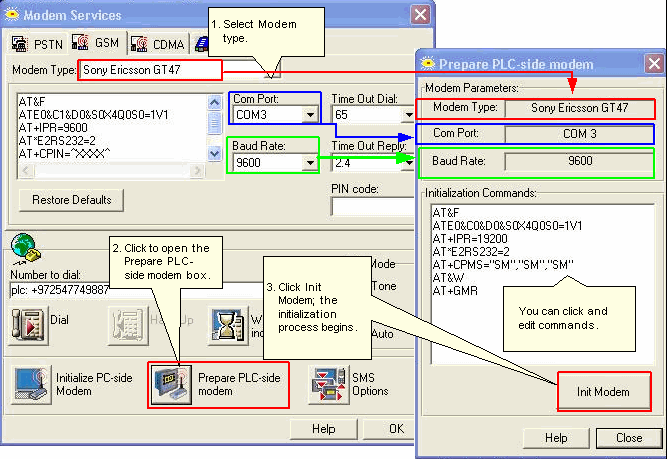Screen dimensions: 667x459
Task: Click the hourglass wait icon
Action: click(228, 326)
